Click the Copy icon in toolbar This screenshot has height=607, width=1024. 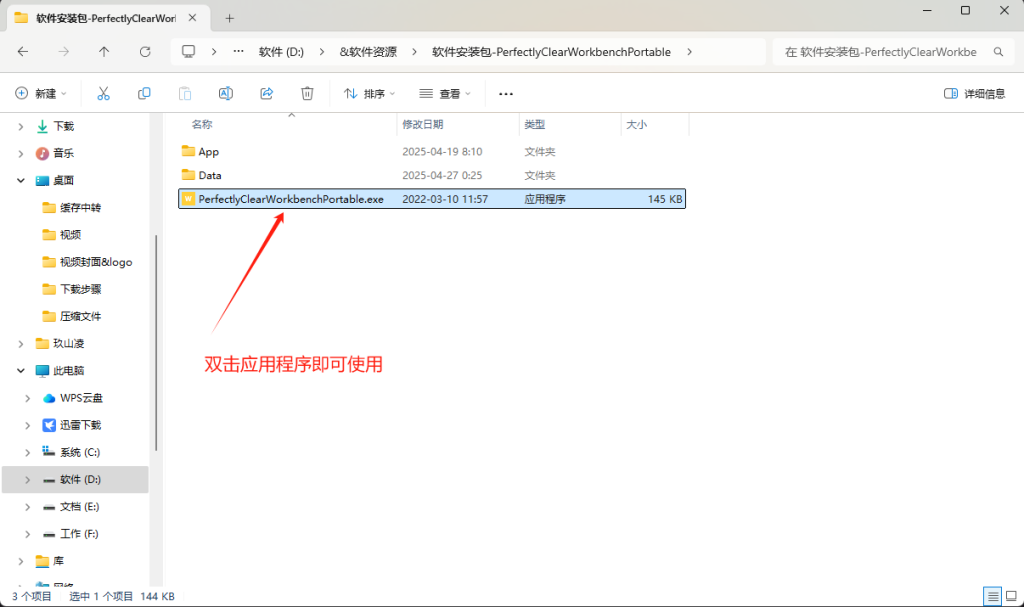click(144, 93)
